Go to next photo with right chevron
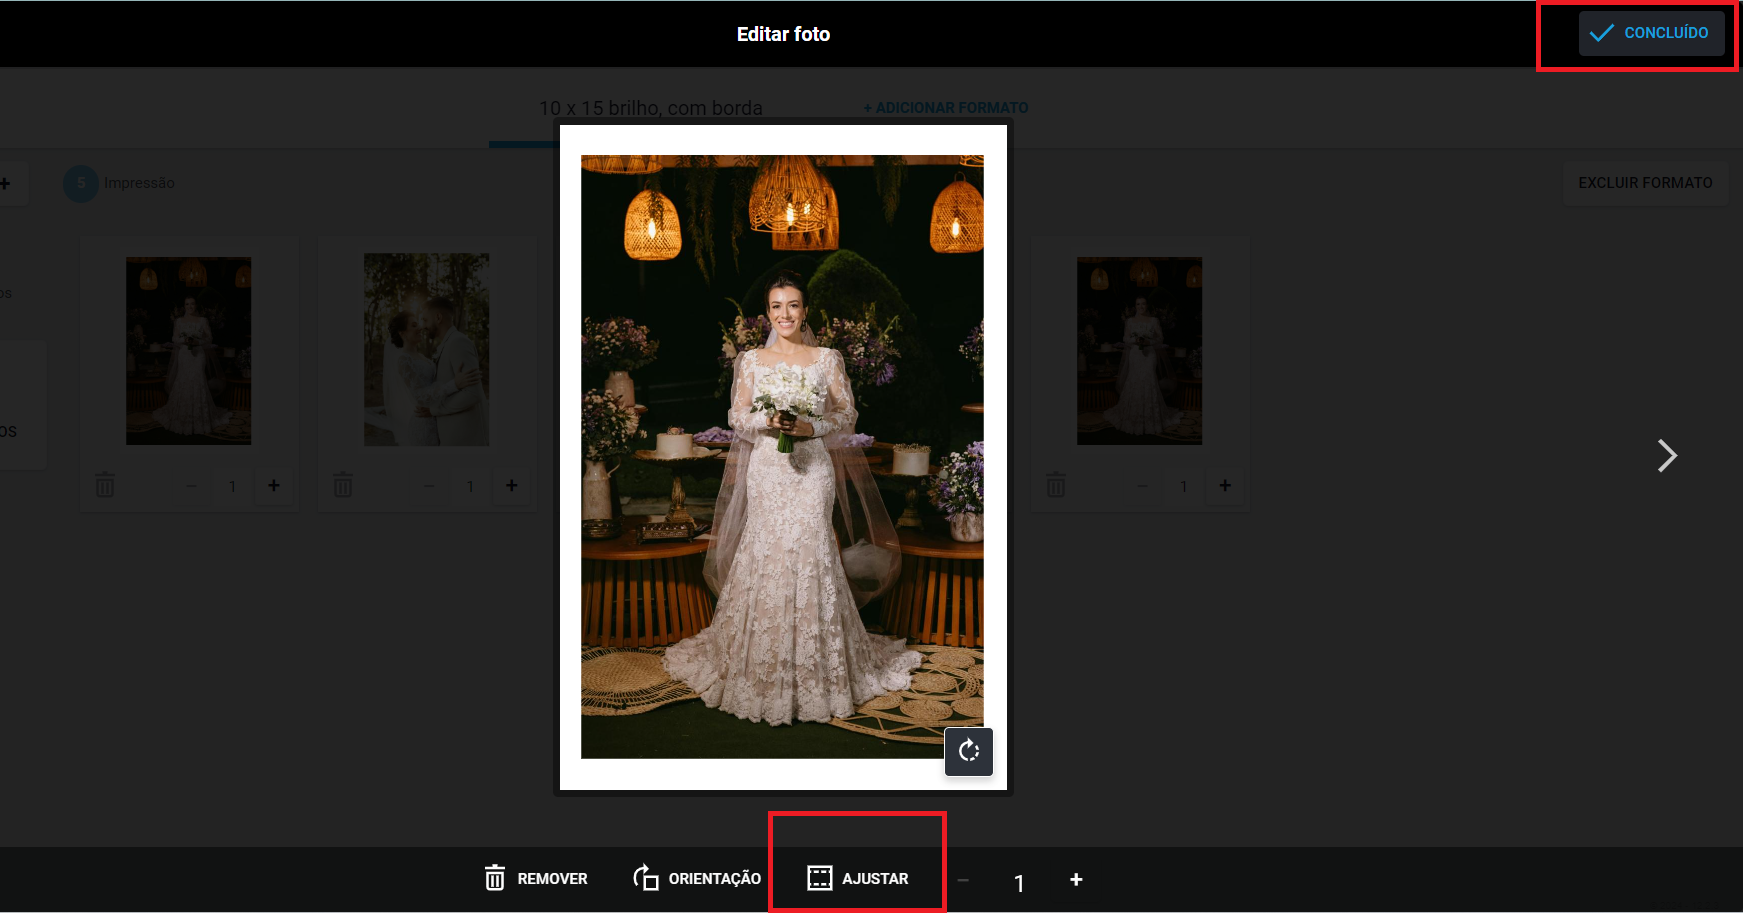Viewport: 1743px width, 913px height. (1666, 455)
